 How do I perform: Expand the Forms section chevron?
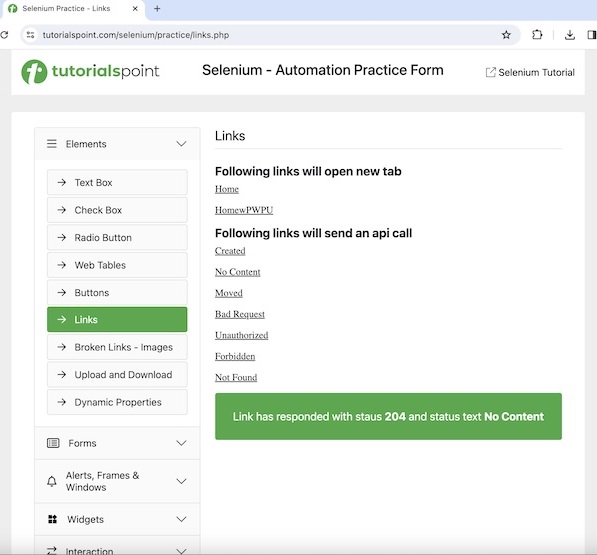pos(181,443)
